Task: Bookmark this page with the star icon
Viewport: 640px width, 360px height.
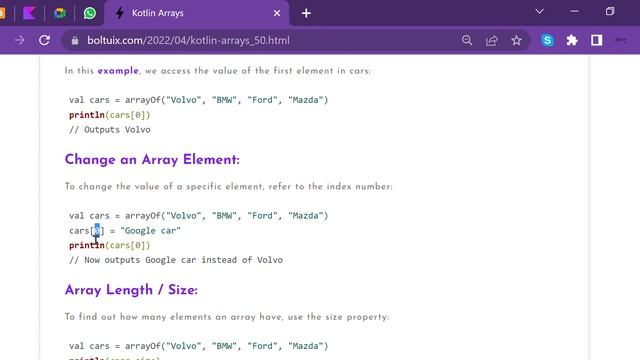Action: [516, 40]
